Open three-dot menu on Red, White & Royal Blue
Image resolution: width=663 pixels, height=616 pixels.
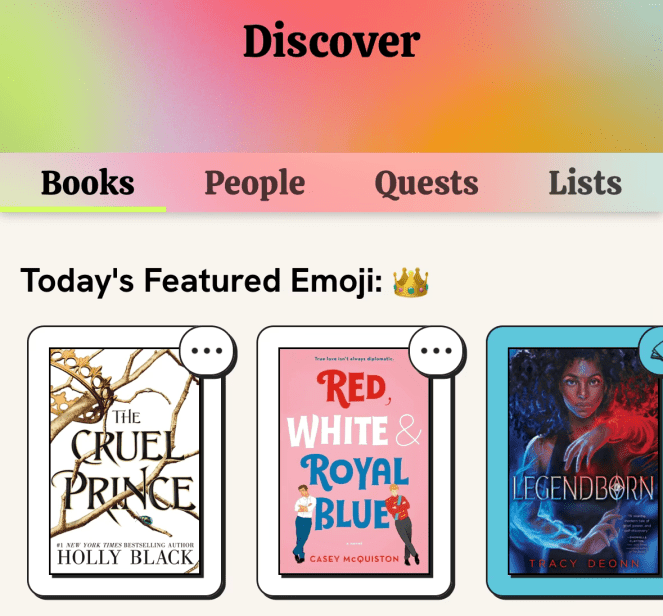tap(436, 350)
